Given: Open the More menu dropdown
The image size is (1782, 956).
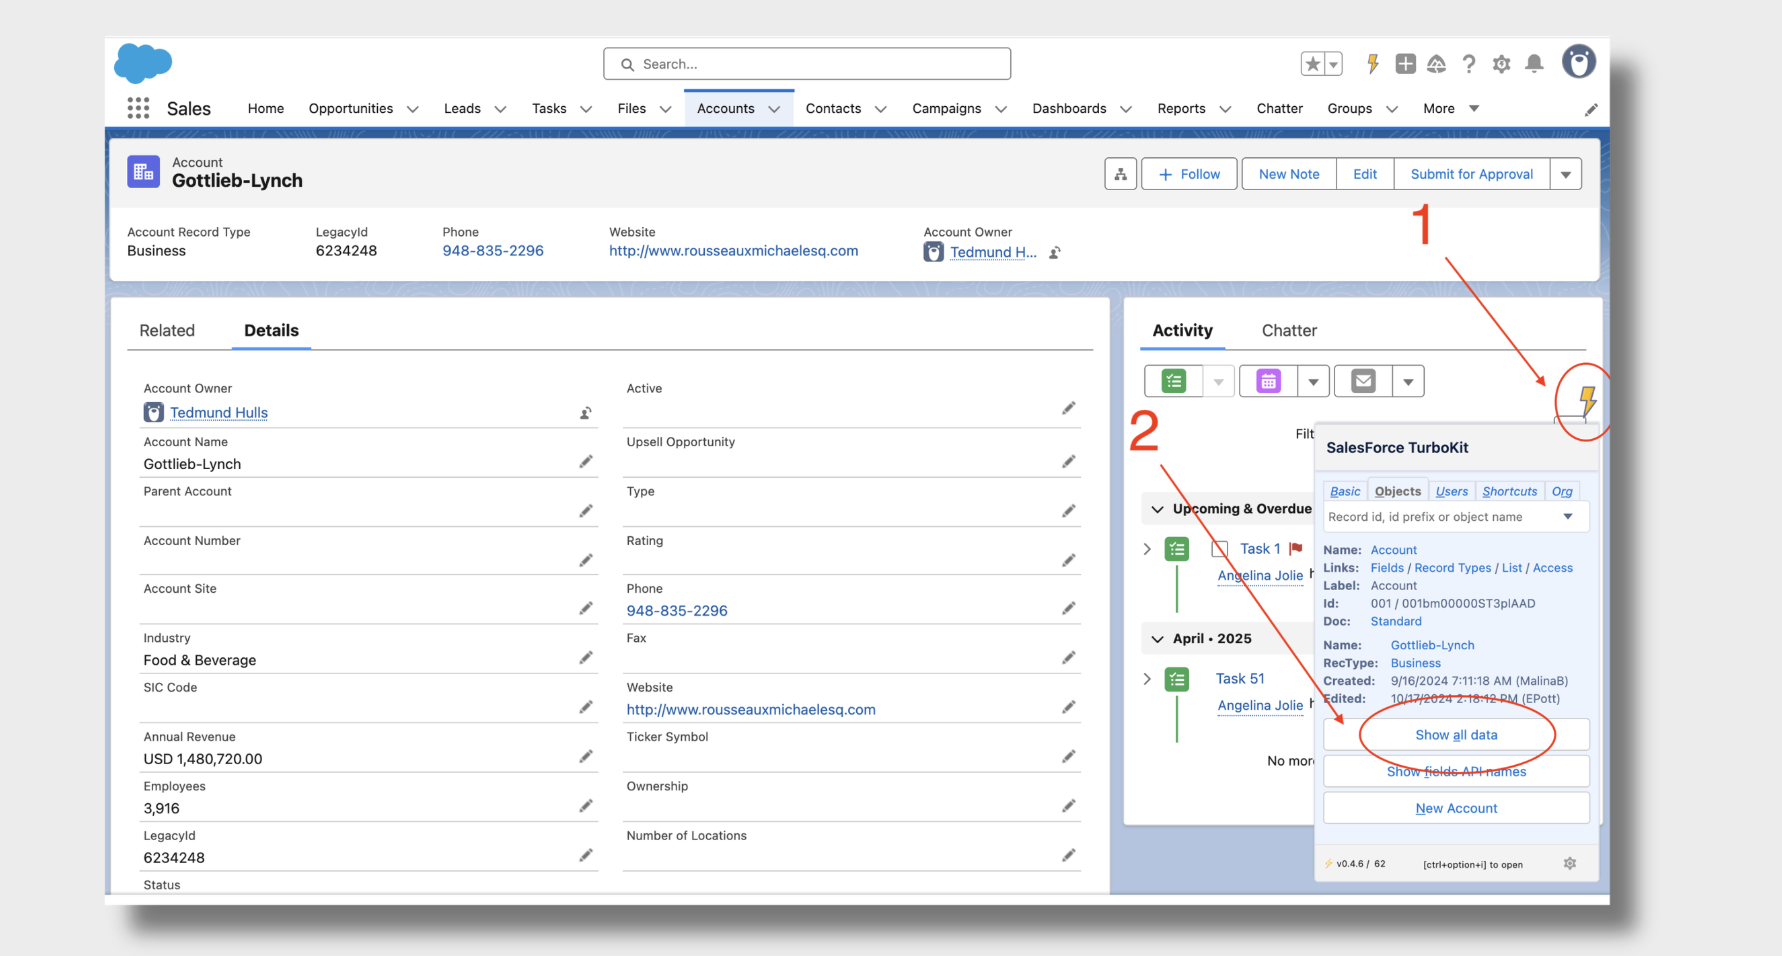Looking at the screenshot, I should tap(1448, 108).
